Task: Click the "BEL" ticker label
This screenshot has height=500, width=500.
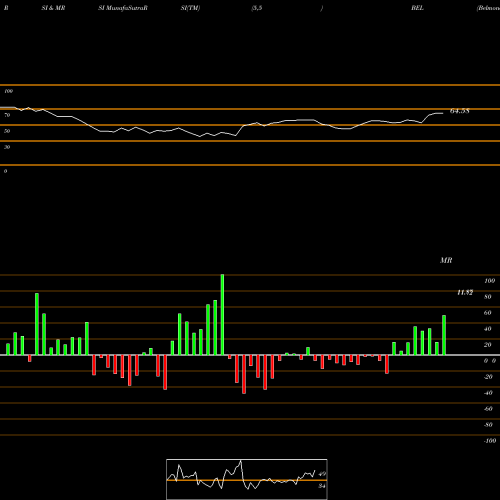Action: click(x=417, y=8)
